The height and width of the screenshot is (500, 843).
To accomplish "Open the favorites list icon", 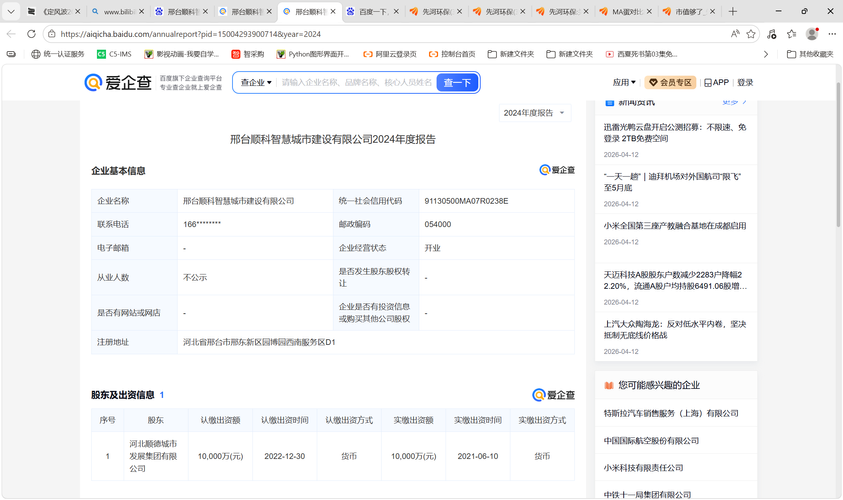I will tap(791, 34).
